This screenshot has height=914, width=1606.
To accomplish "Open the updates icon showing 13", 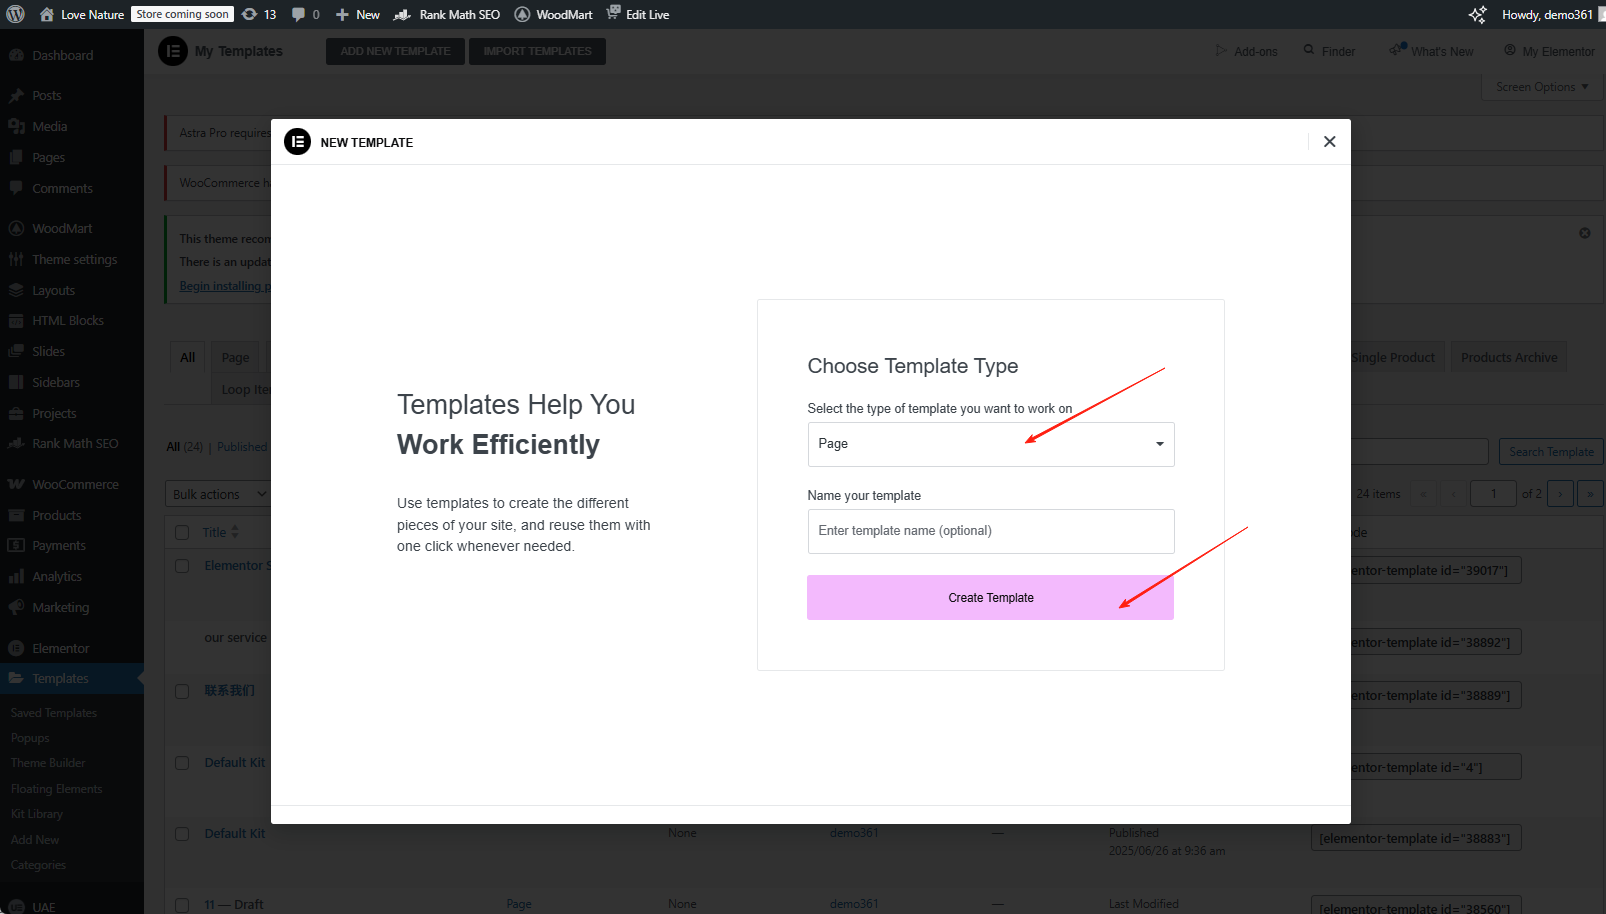I will click(x=259, y=14).
